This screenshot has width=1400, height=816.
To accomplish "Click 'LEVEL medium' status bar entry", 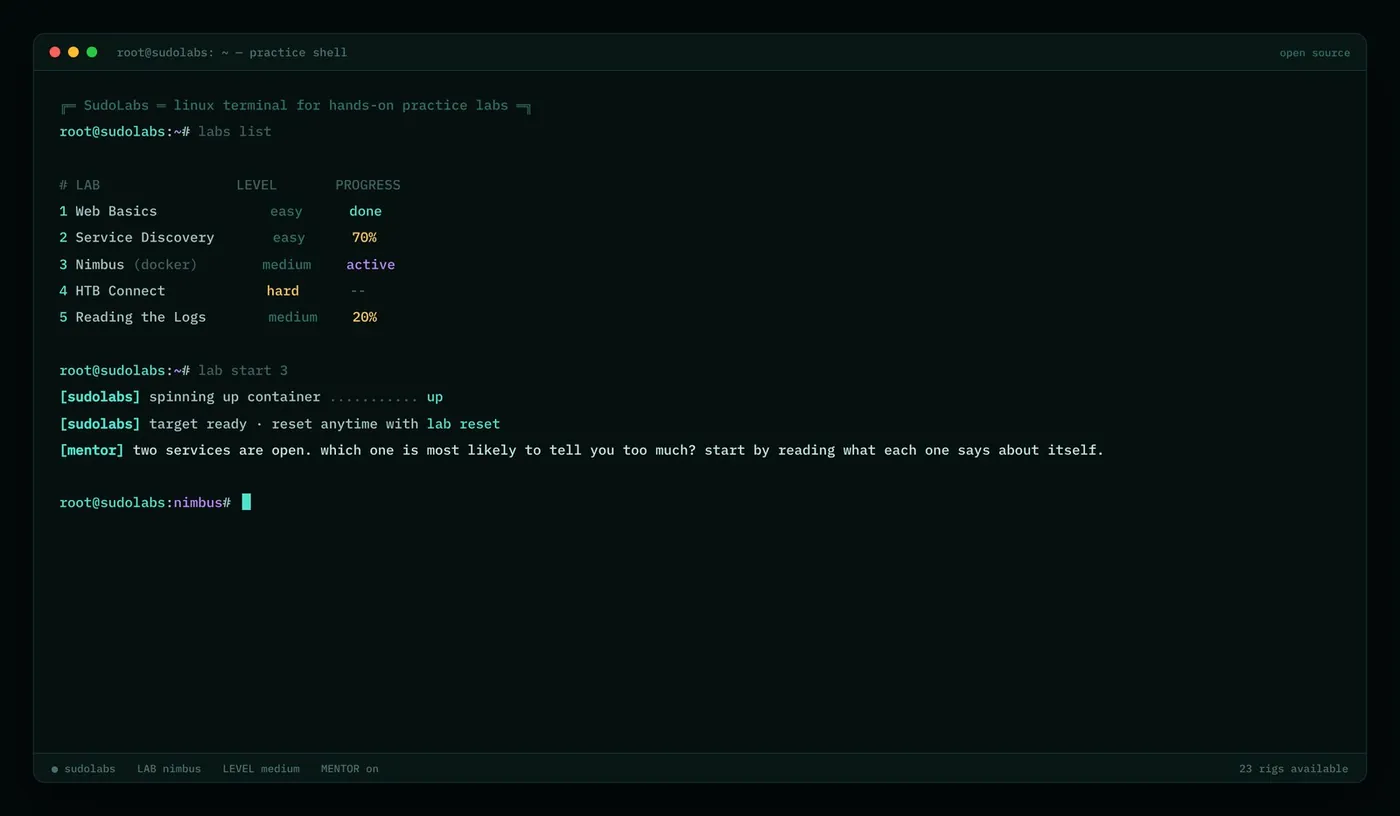I will coord(261,769).
